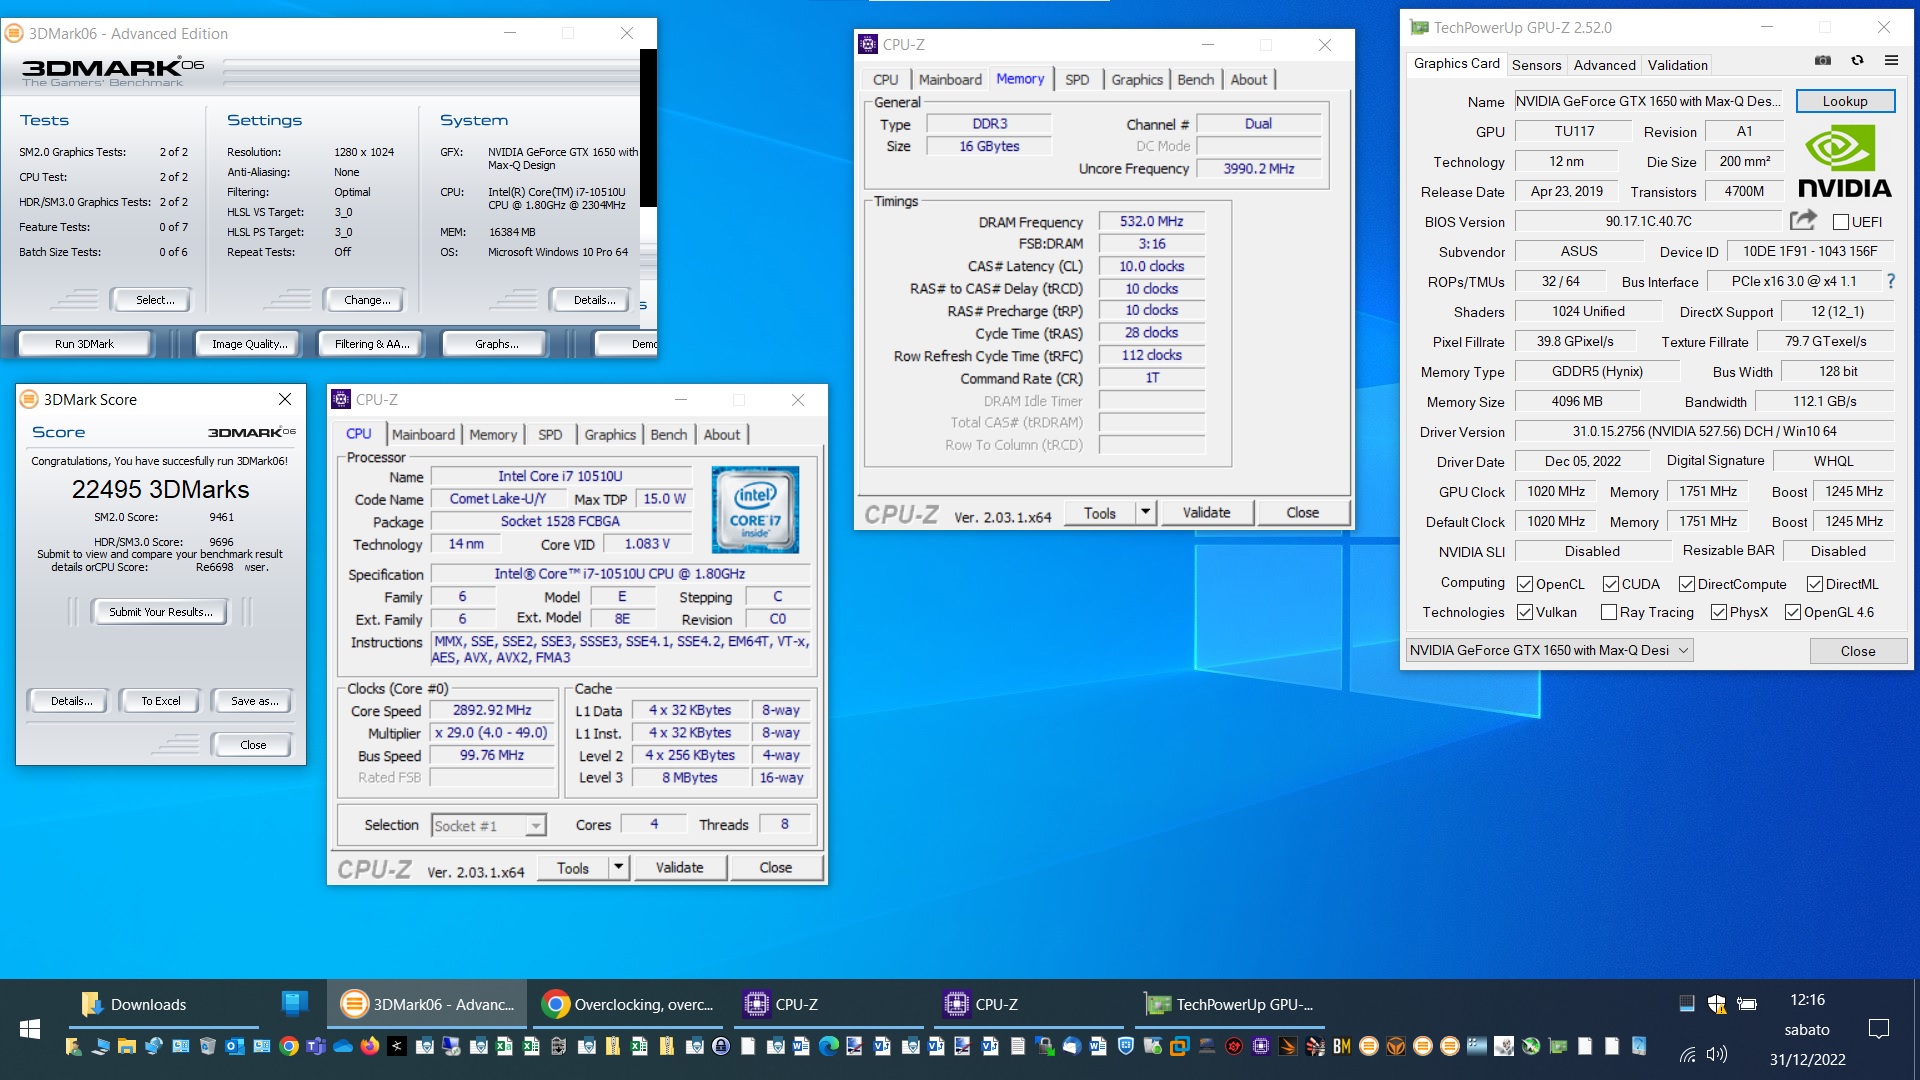Screen dimensions: 1920x1080
Task: Click the battery power tray icon
Action: pos(1747,1003)
